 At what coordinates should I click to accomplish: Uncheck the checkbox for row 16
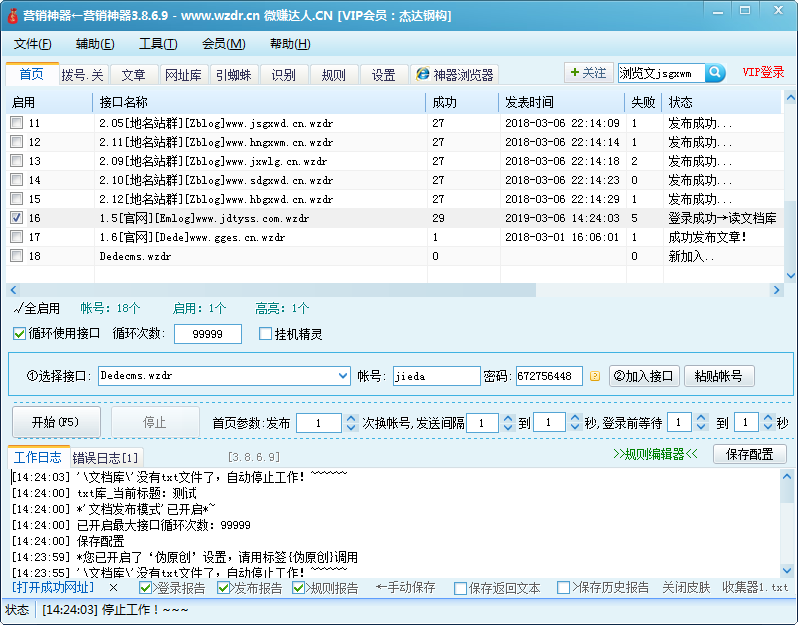(16, 218)
